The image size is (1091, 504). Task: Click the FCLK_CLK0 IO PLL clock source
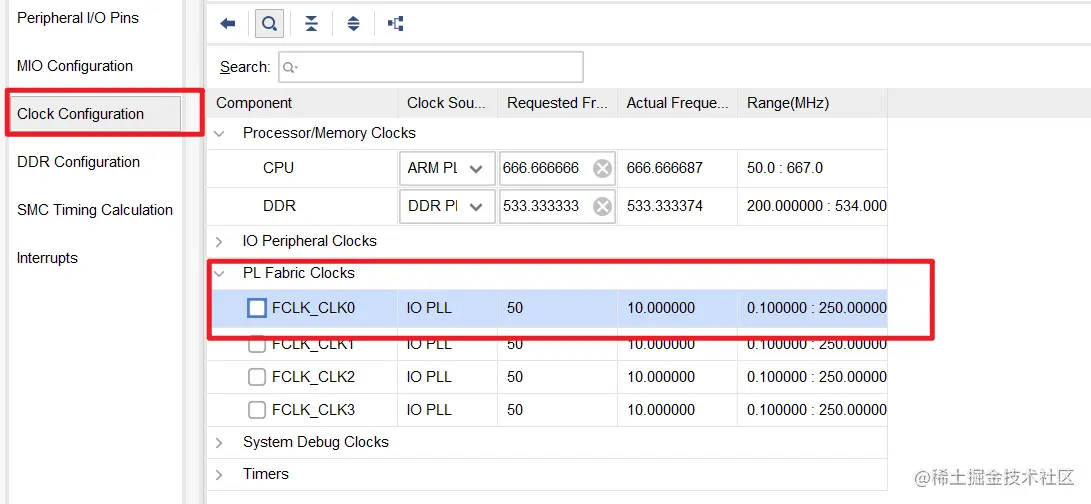(429, 308)
